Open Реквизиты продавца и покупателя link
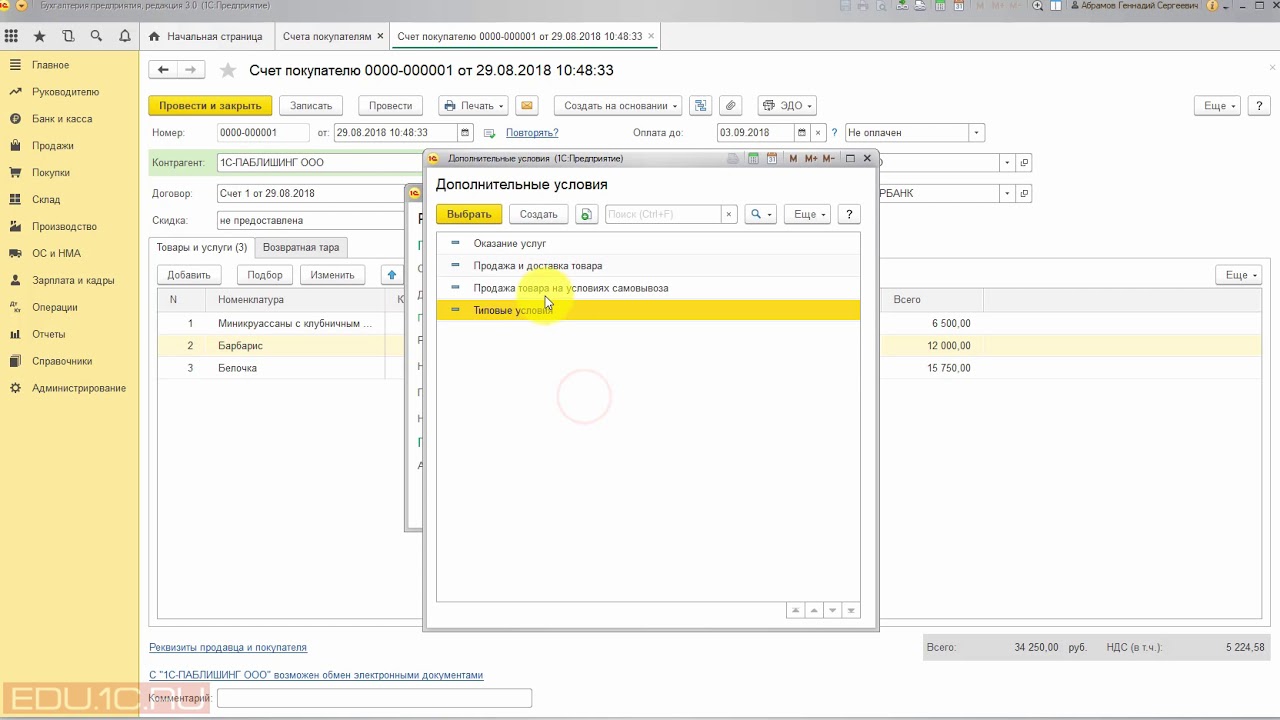This screenshot has width=1280, height=720. pyautogui.click(x=228, y=647)
